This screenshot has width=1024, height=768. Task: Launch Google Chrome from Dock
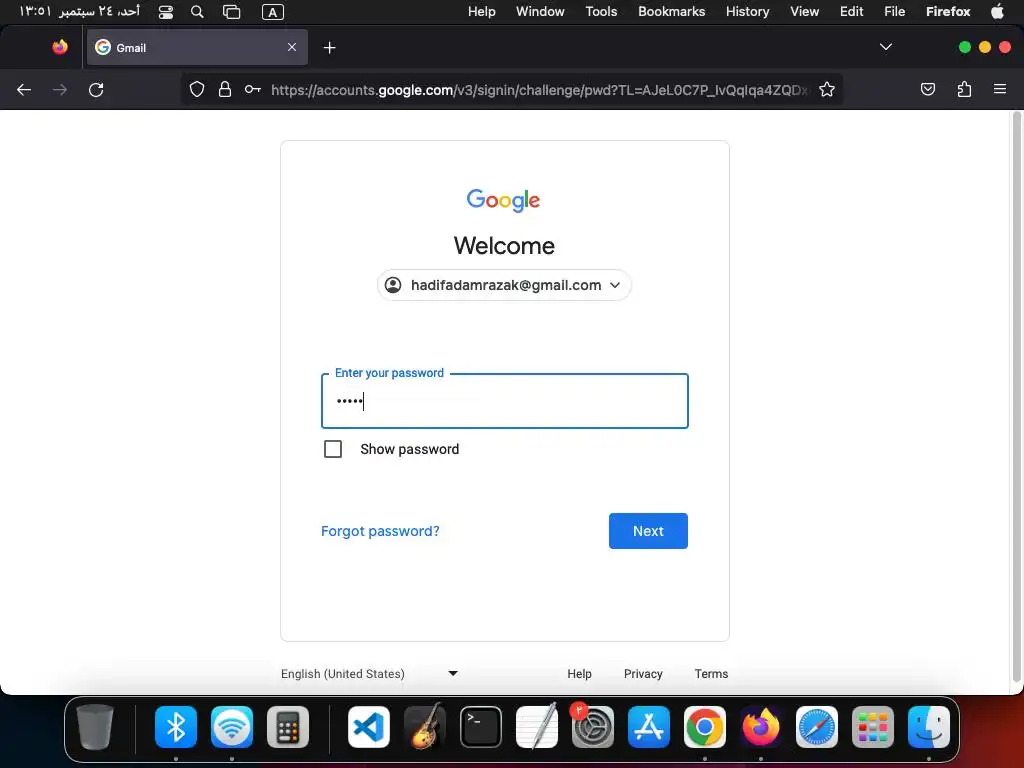[705, 727]
